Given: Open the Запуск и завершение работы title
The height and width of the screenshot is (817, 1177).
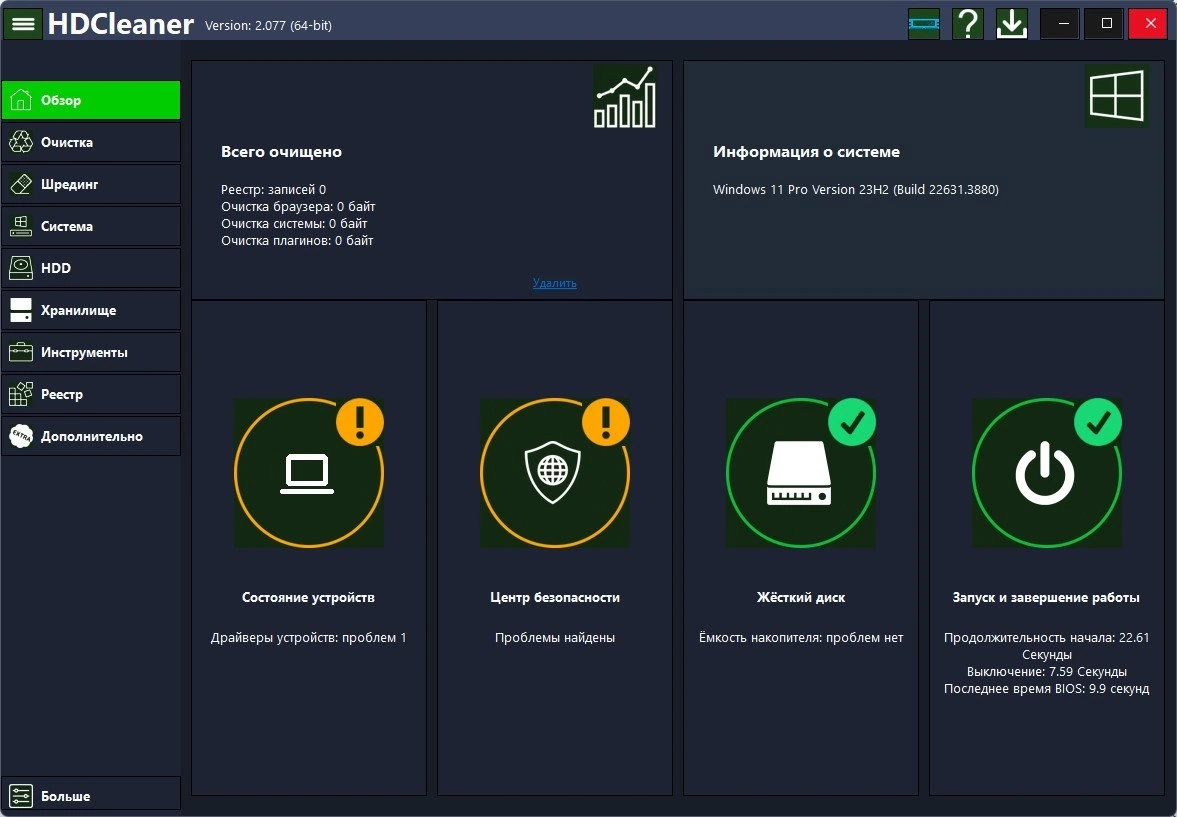Looking at the screenshot, I should point(1046,598).
